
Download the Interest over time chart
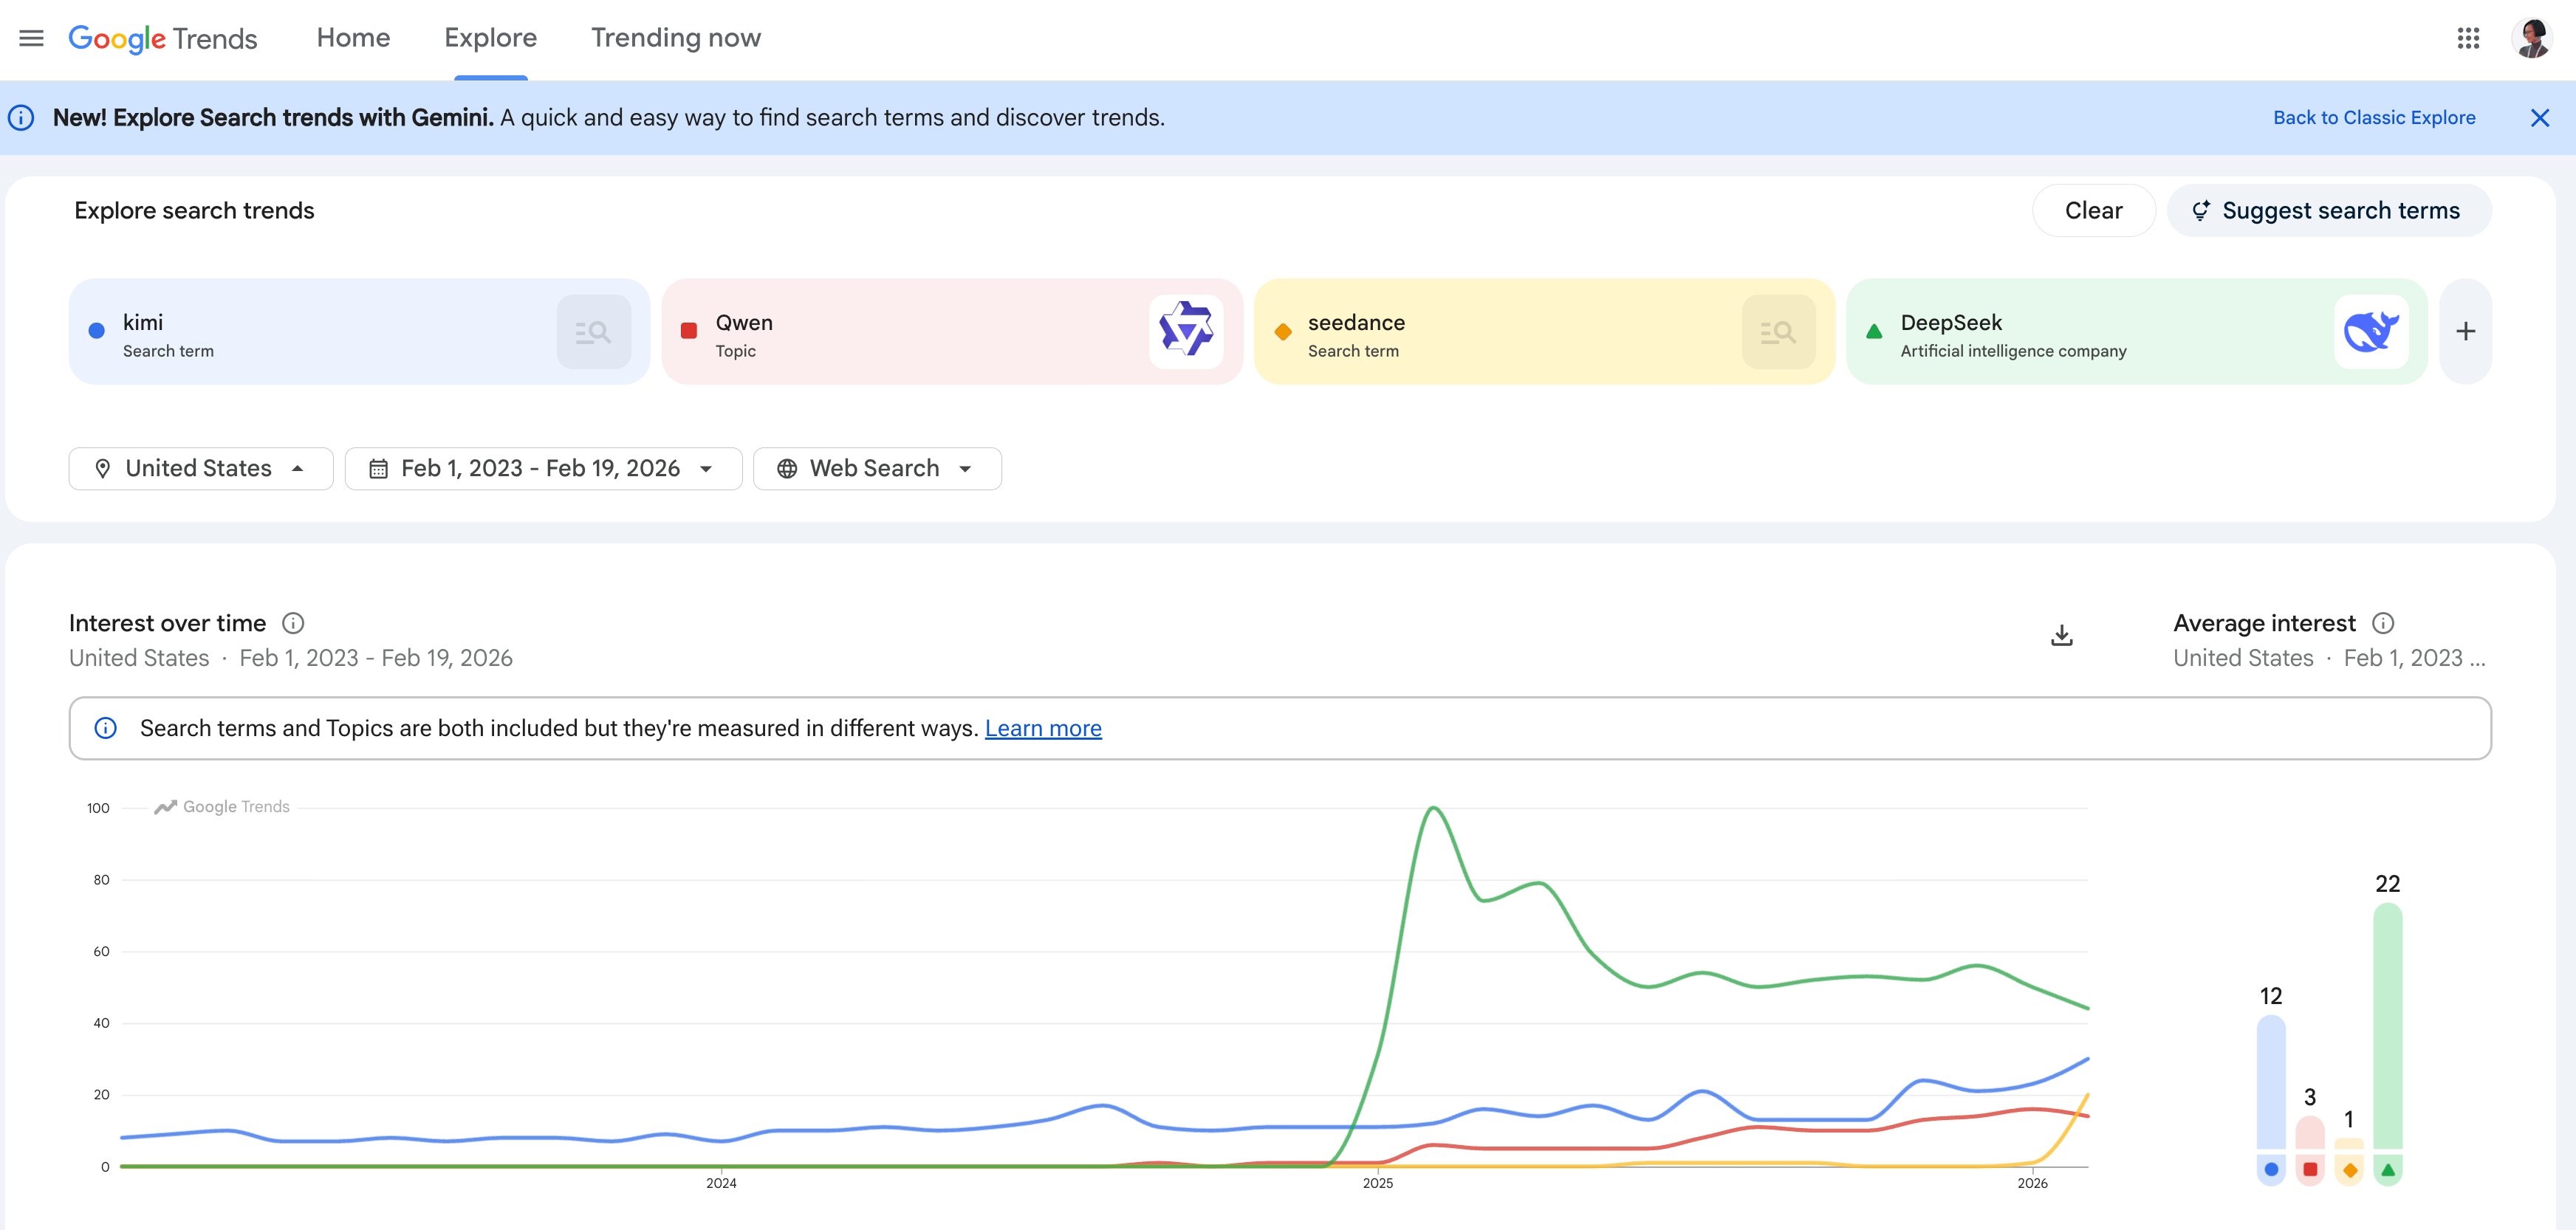coord(2061,636)
